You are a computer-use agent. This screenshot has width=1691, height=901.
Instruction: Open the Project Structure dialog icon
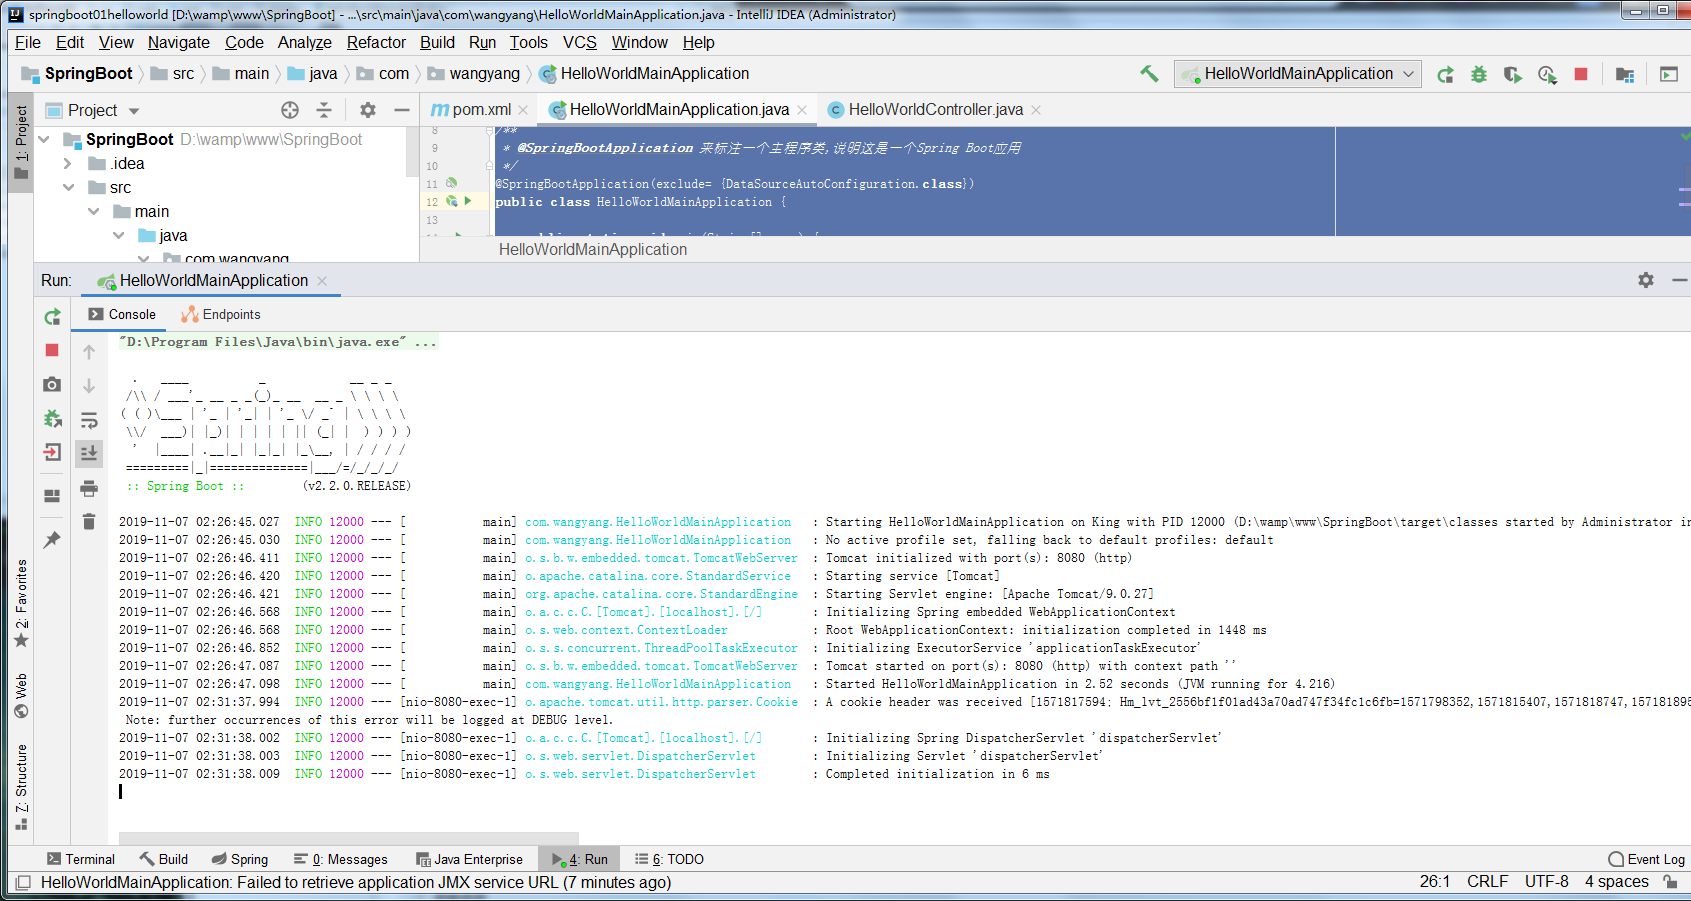click(1625, 74)
